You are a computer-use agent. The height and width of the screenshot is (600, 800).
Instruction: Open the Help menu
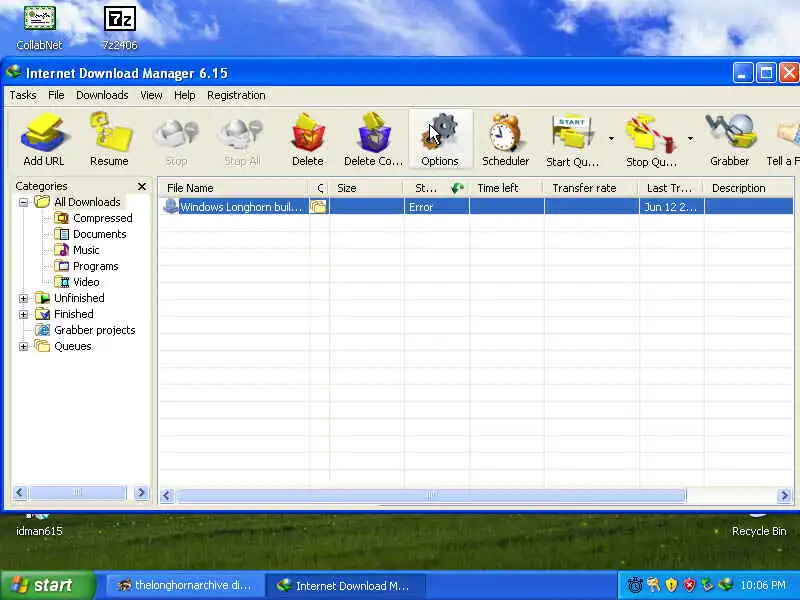pos(184,95)
